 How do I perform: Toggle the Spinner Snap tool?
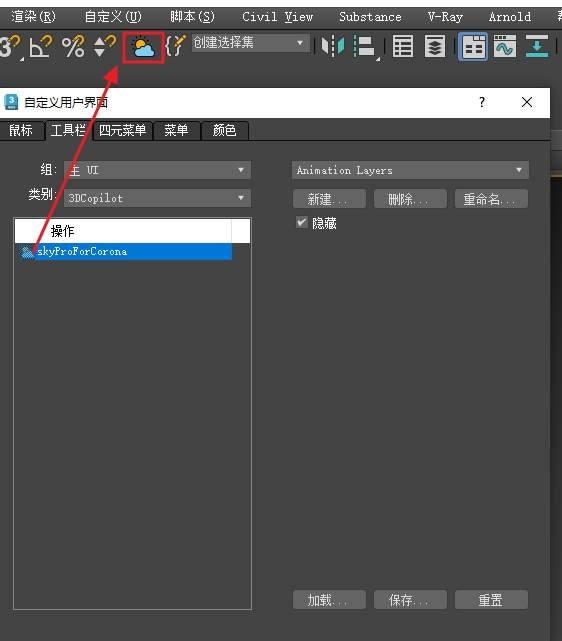click(x=105, y=46)
